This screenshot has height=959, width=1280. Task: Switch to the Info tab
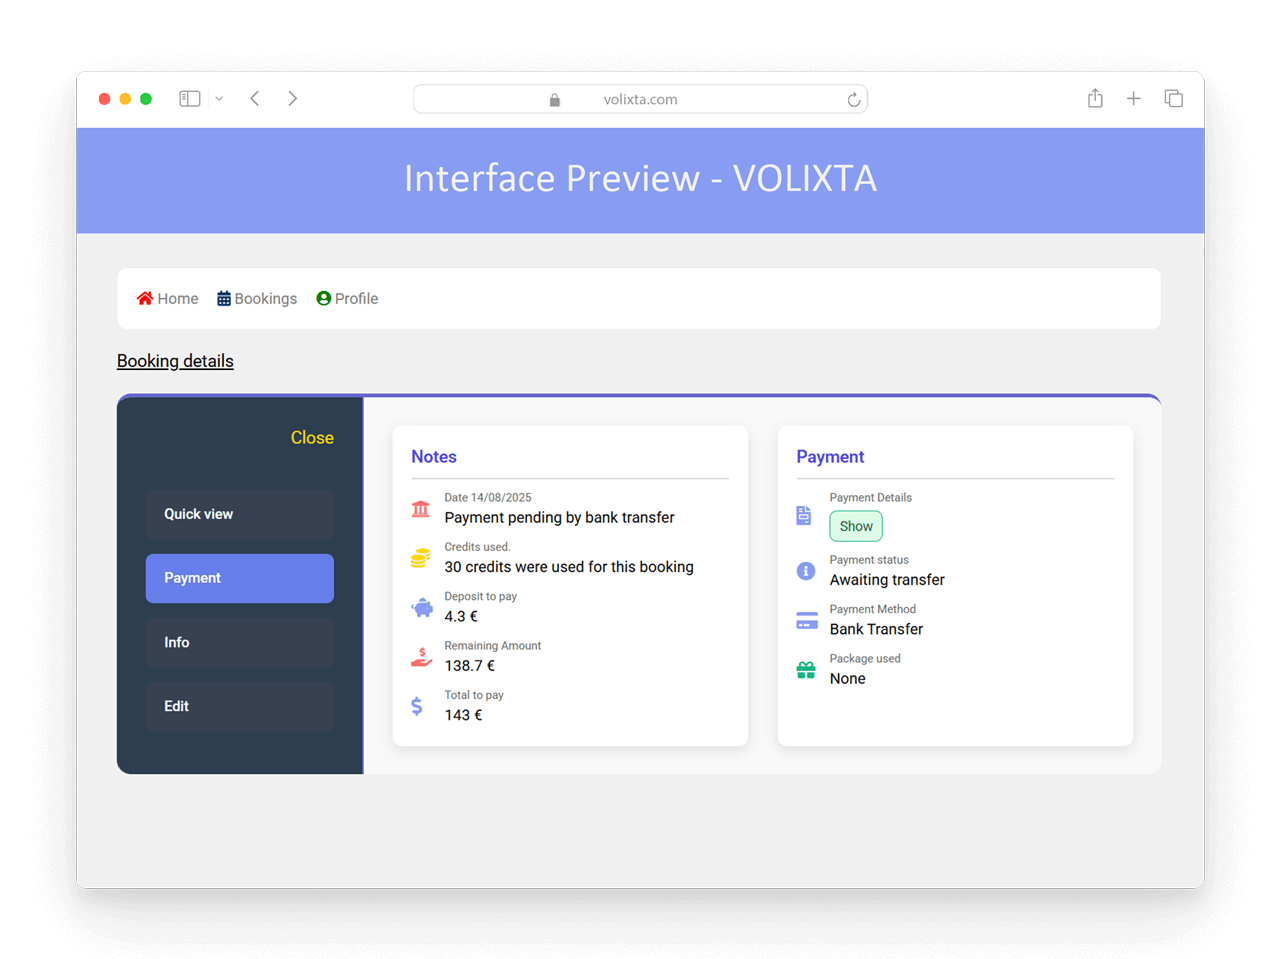[240, 642]
